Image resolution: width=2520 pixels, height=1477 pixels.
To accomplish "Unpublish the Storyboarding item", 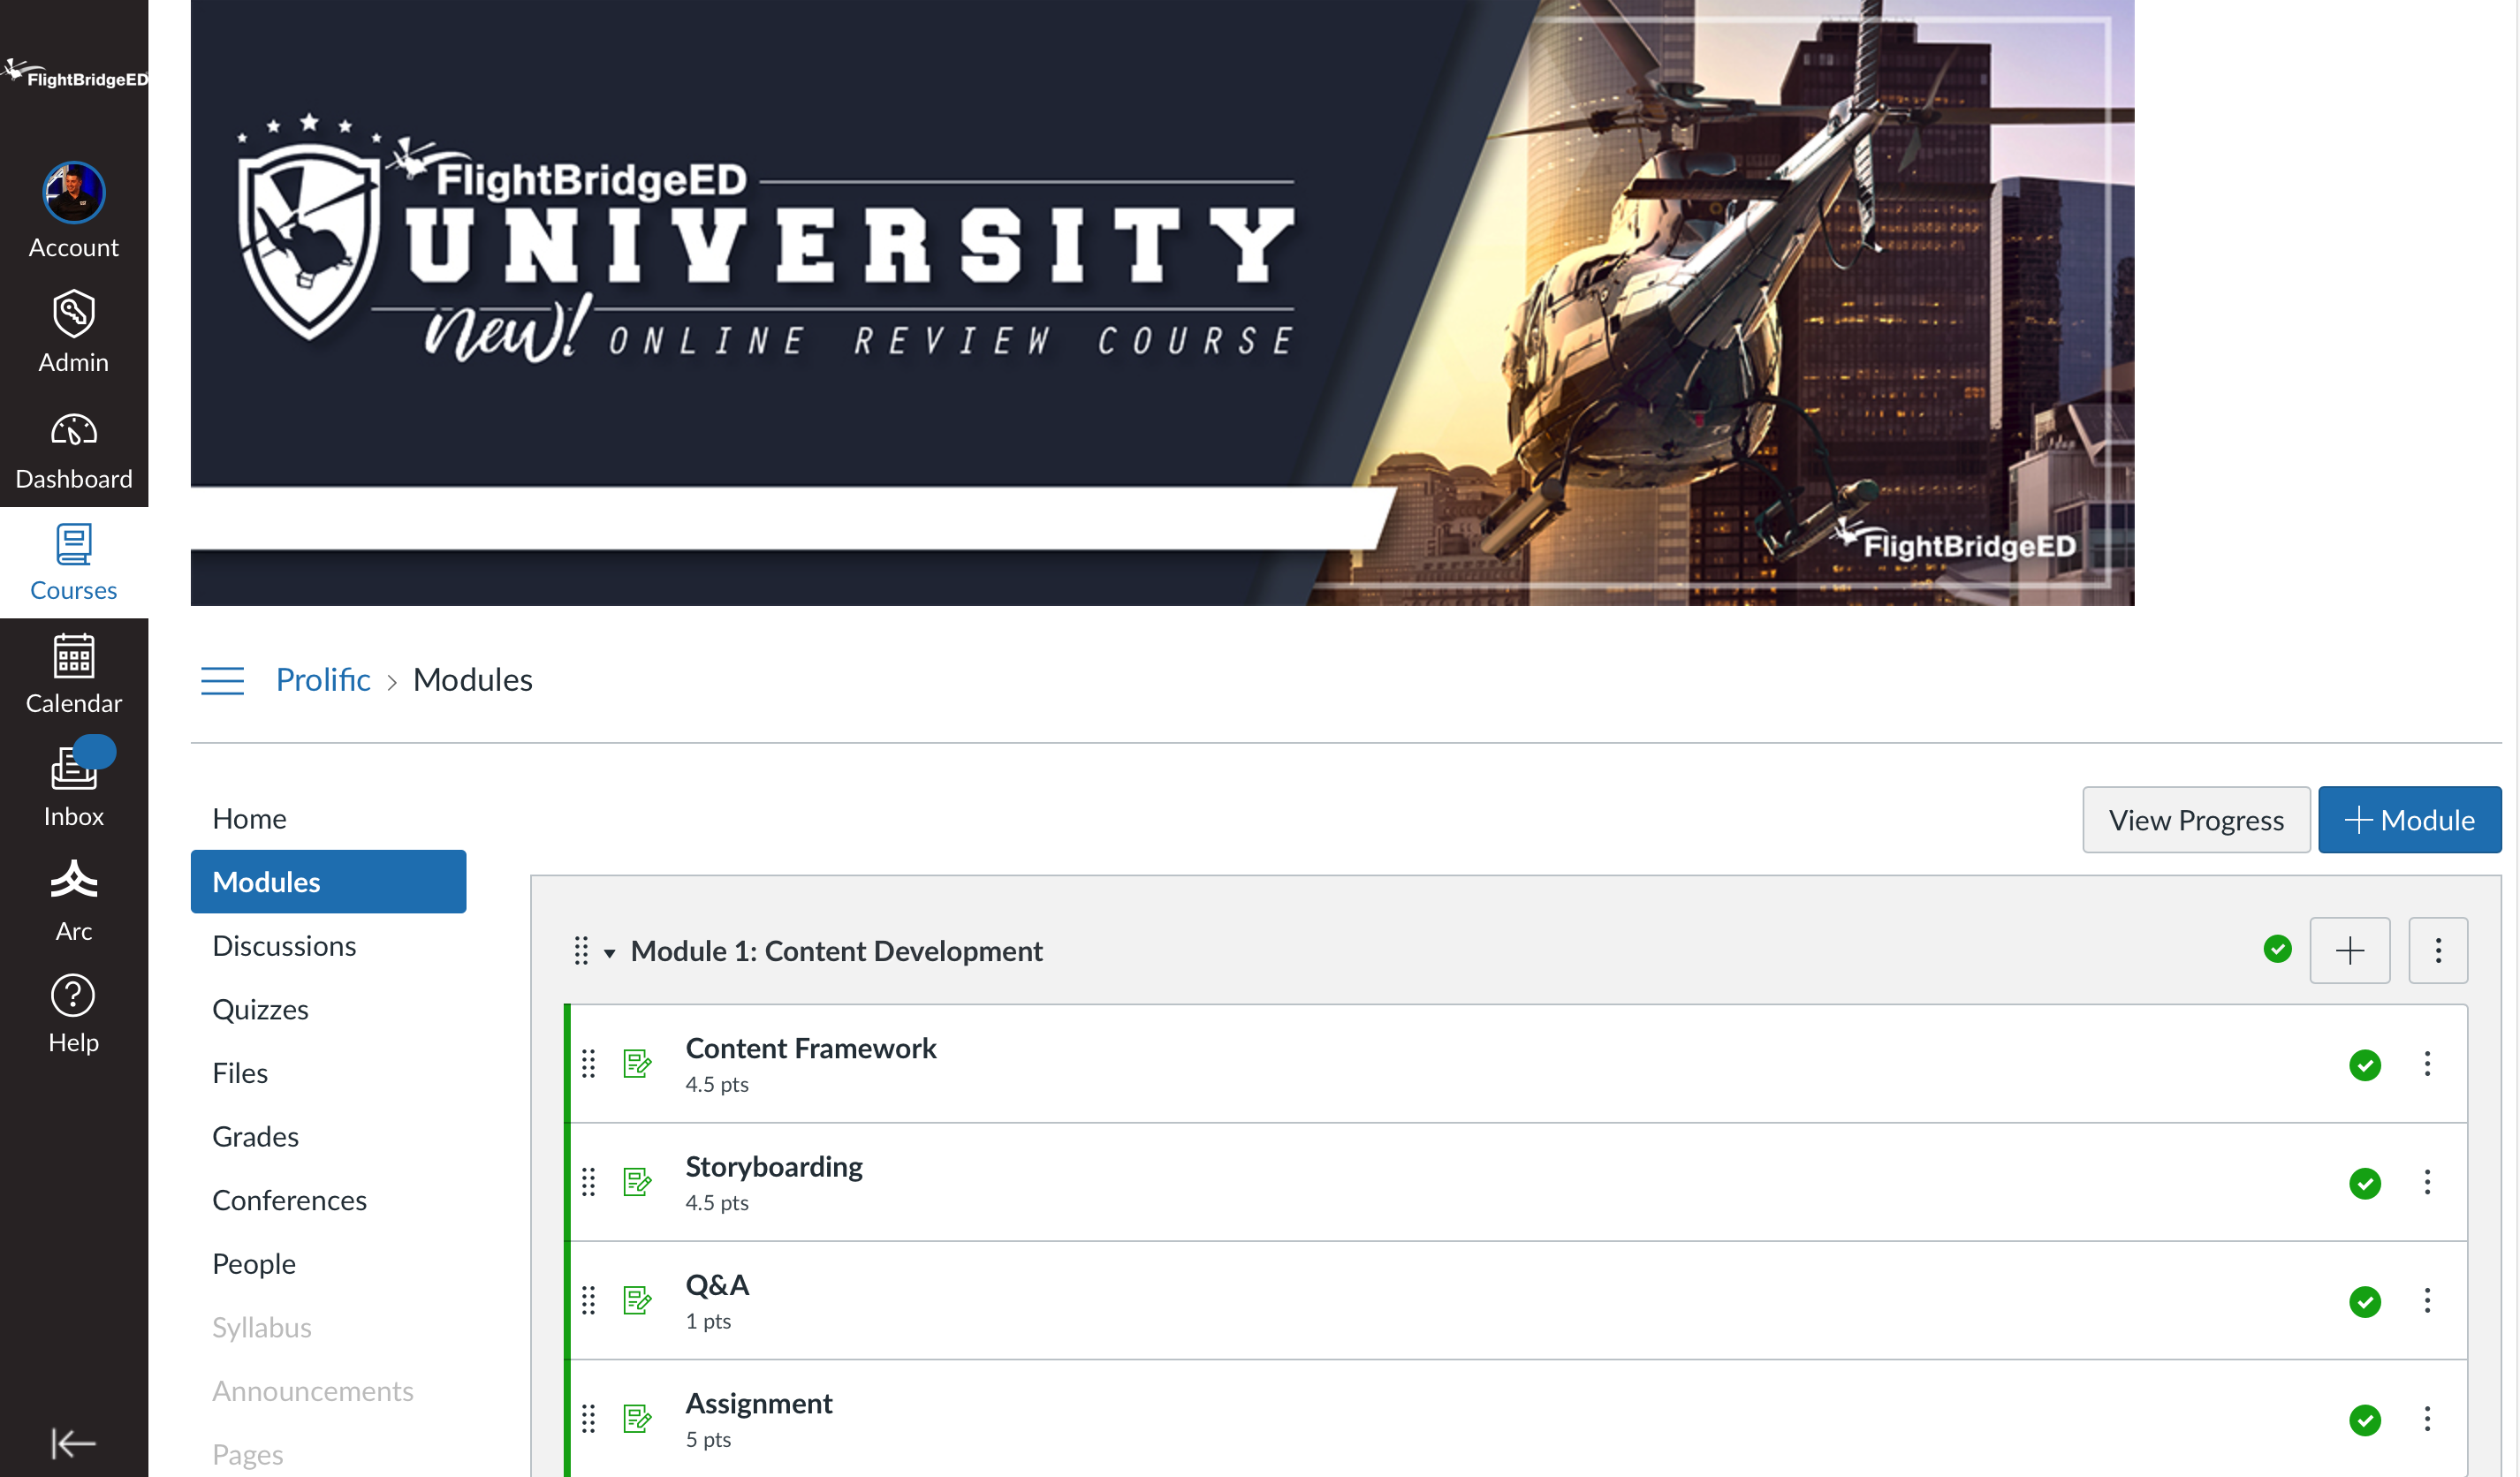I will point(2365,1183).
